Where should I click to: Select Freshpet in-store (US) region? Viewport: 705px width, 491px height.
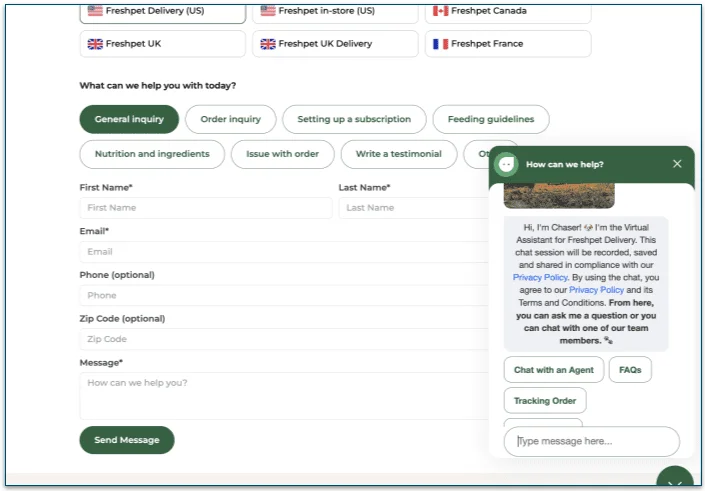coord(335,13)
